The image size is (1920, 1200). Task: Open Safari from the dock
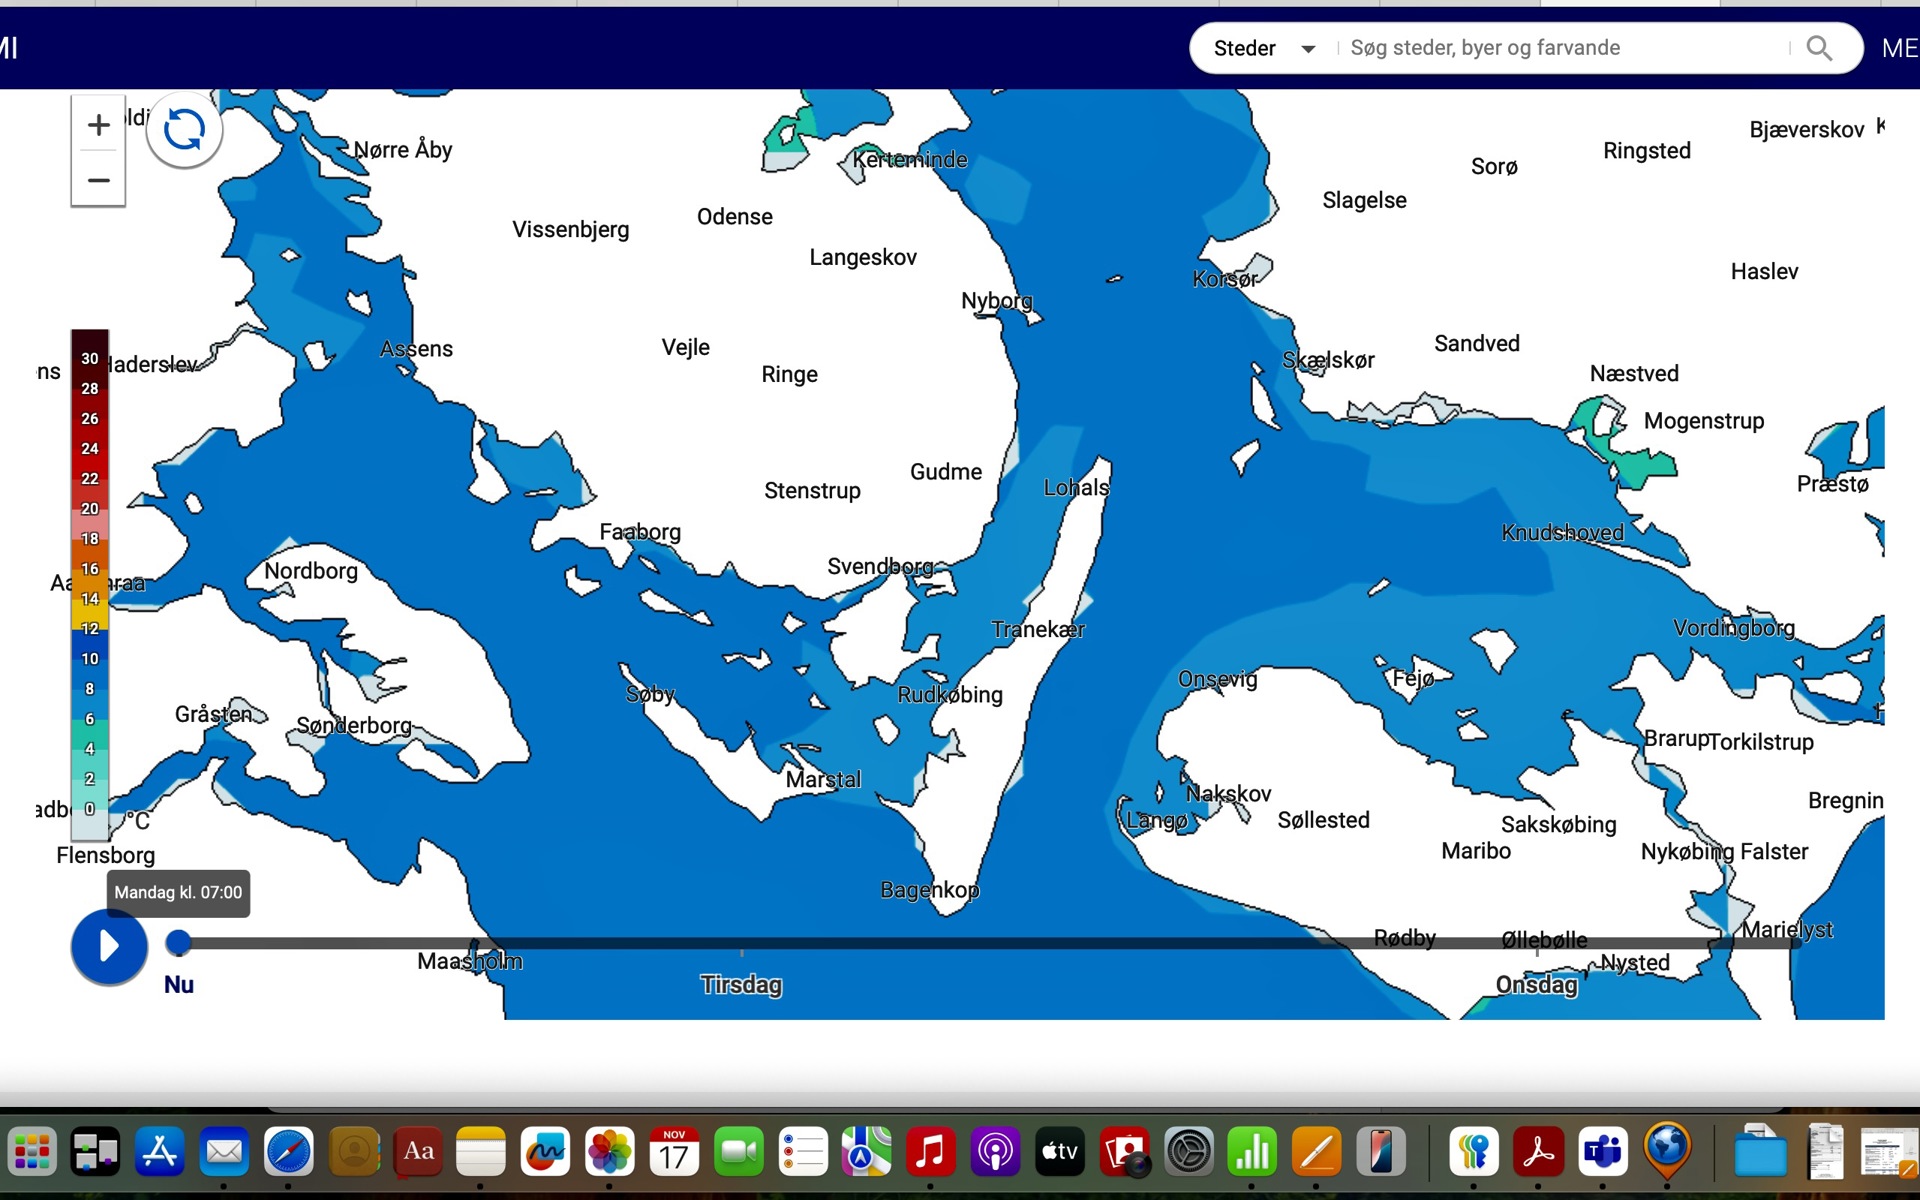coord(288,1153)
